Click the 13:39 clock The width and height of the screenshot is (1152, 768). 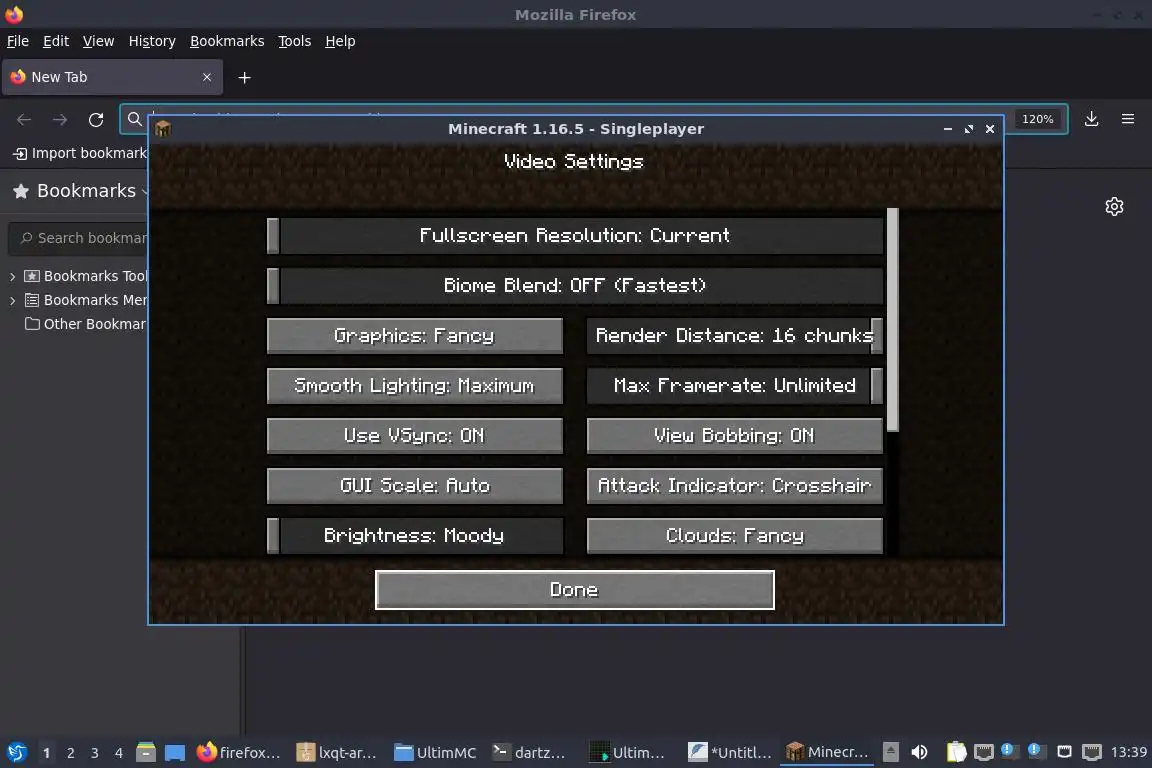(1128, 752)
